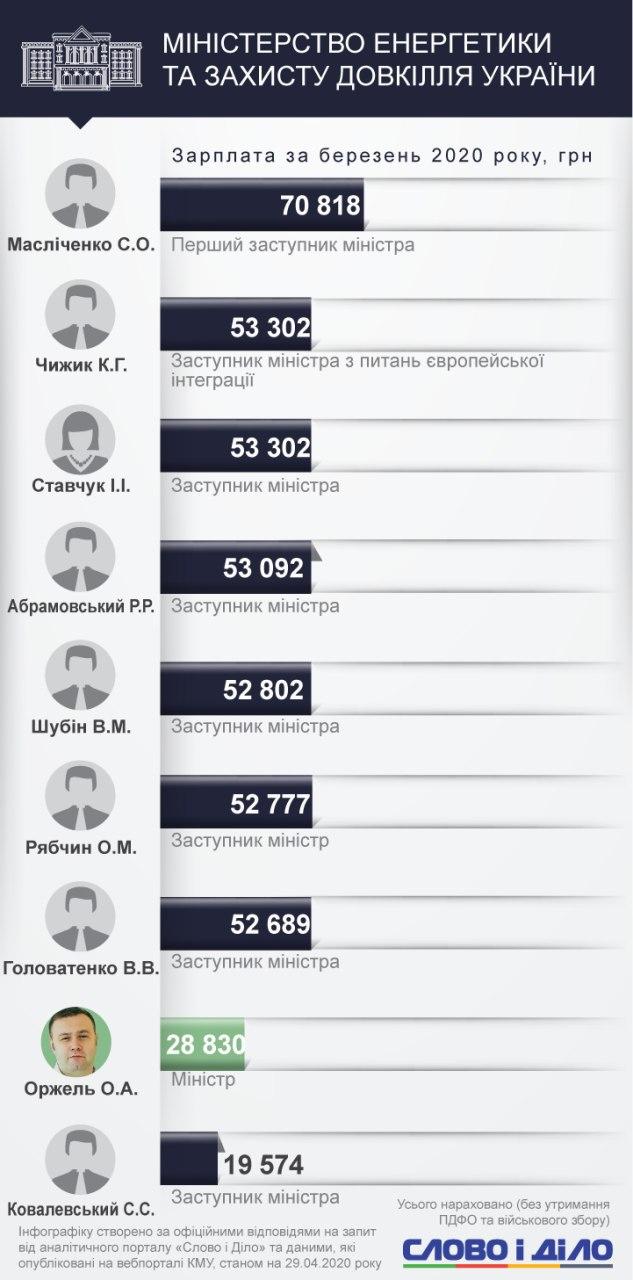This screenshot has width=633, height=1280.
Task: Click Оржель О.А. minister photo
Action: tap(81, 1039)
